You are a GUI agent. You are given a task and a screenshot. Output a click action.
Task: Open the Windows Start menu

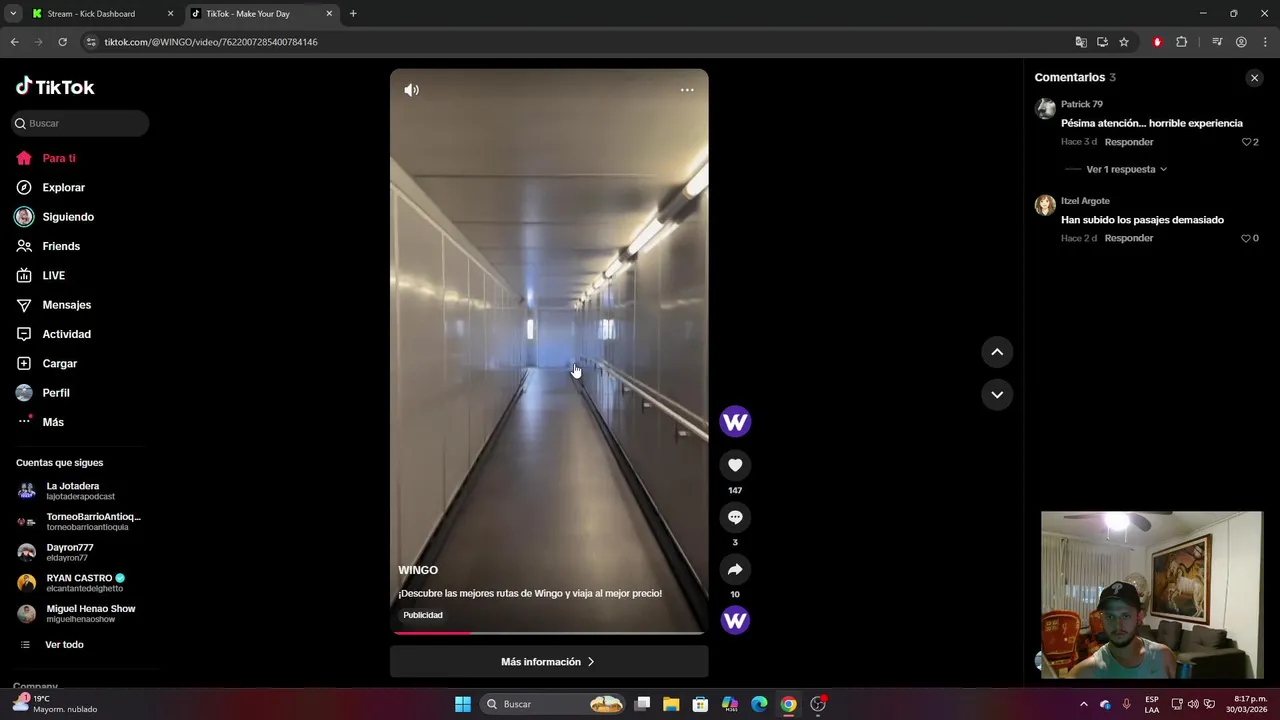pyautogui.click(x=463, y=704)
